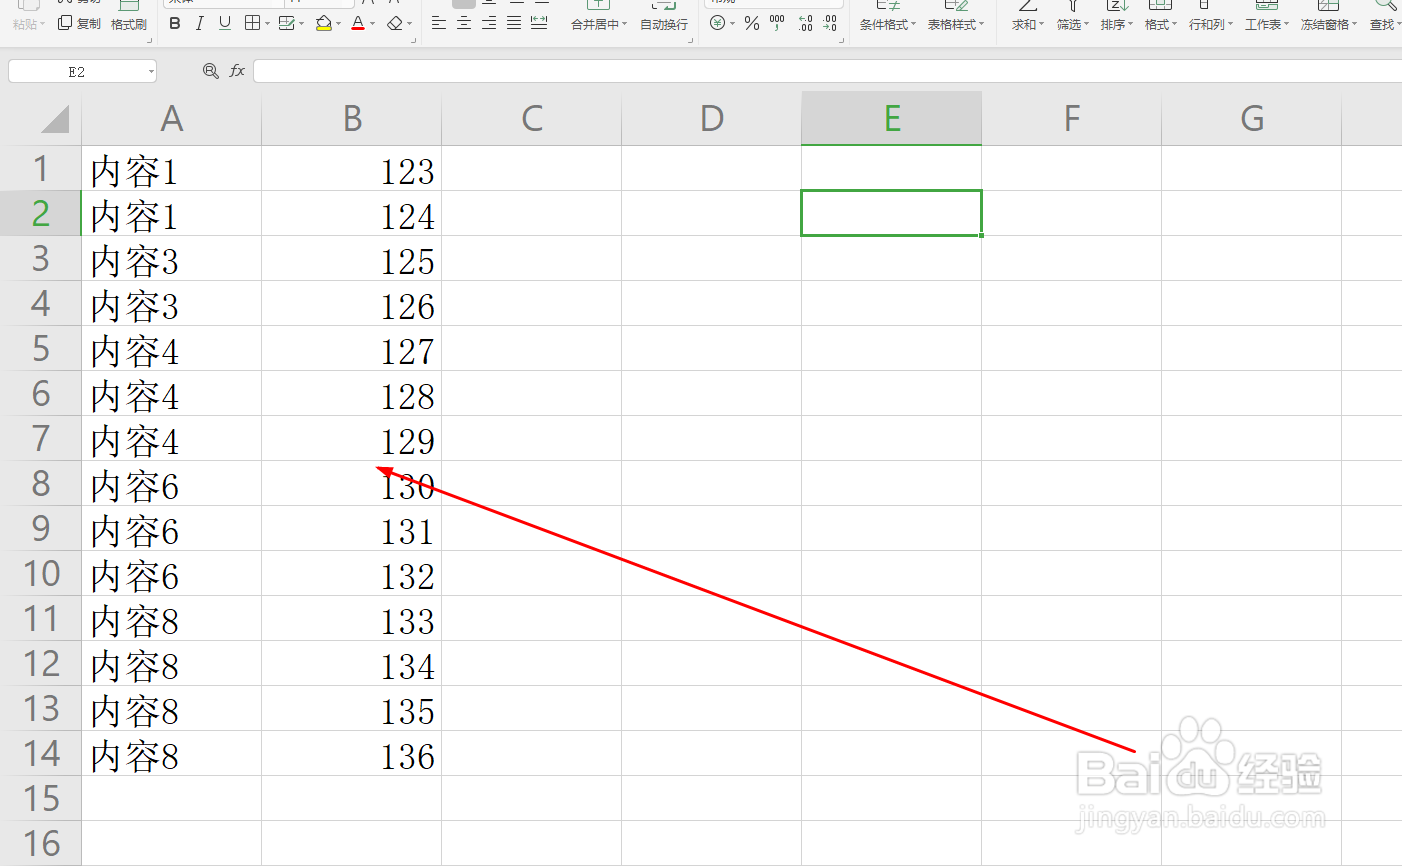This screenshot has height=866, width=1402.
Task: Toggle Bold formatting (B)
Action: [x=175, y=23]
